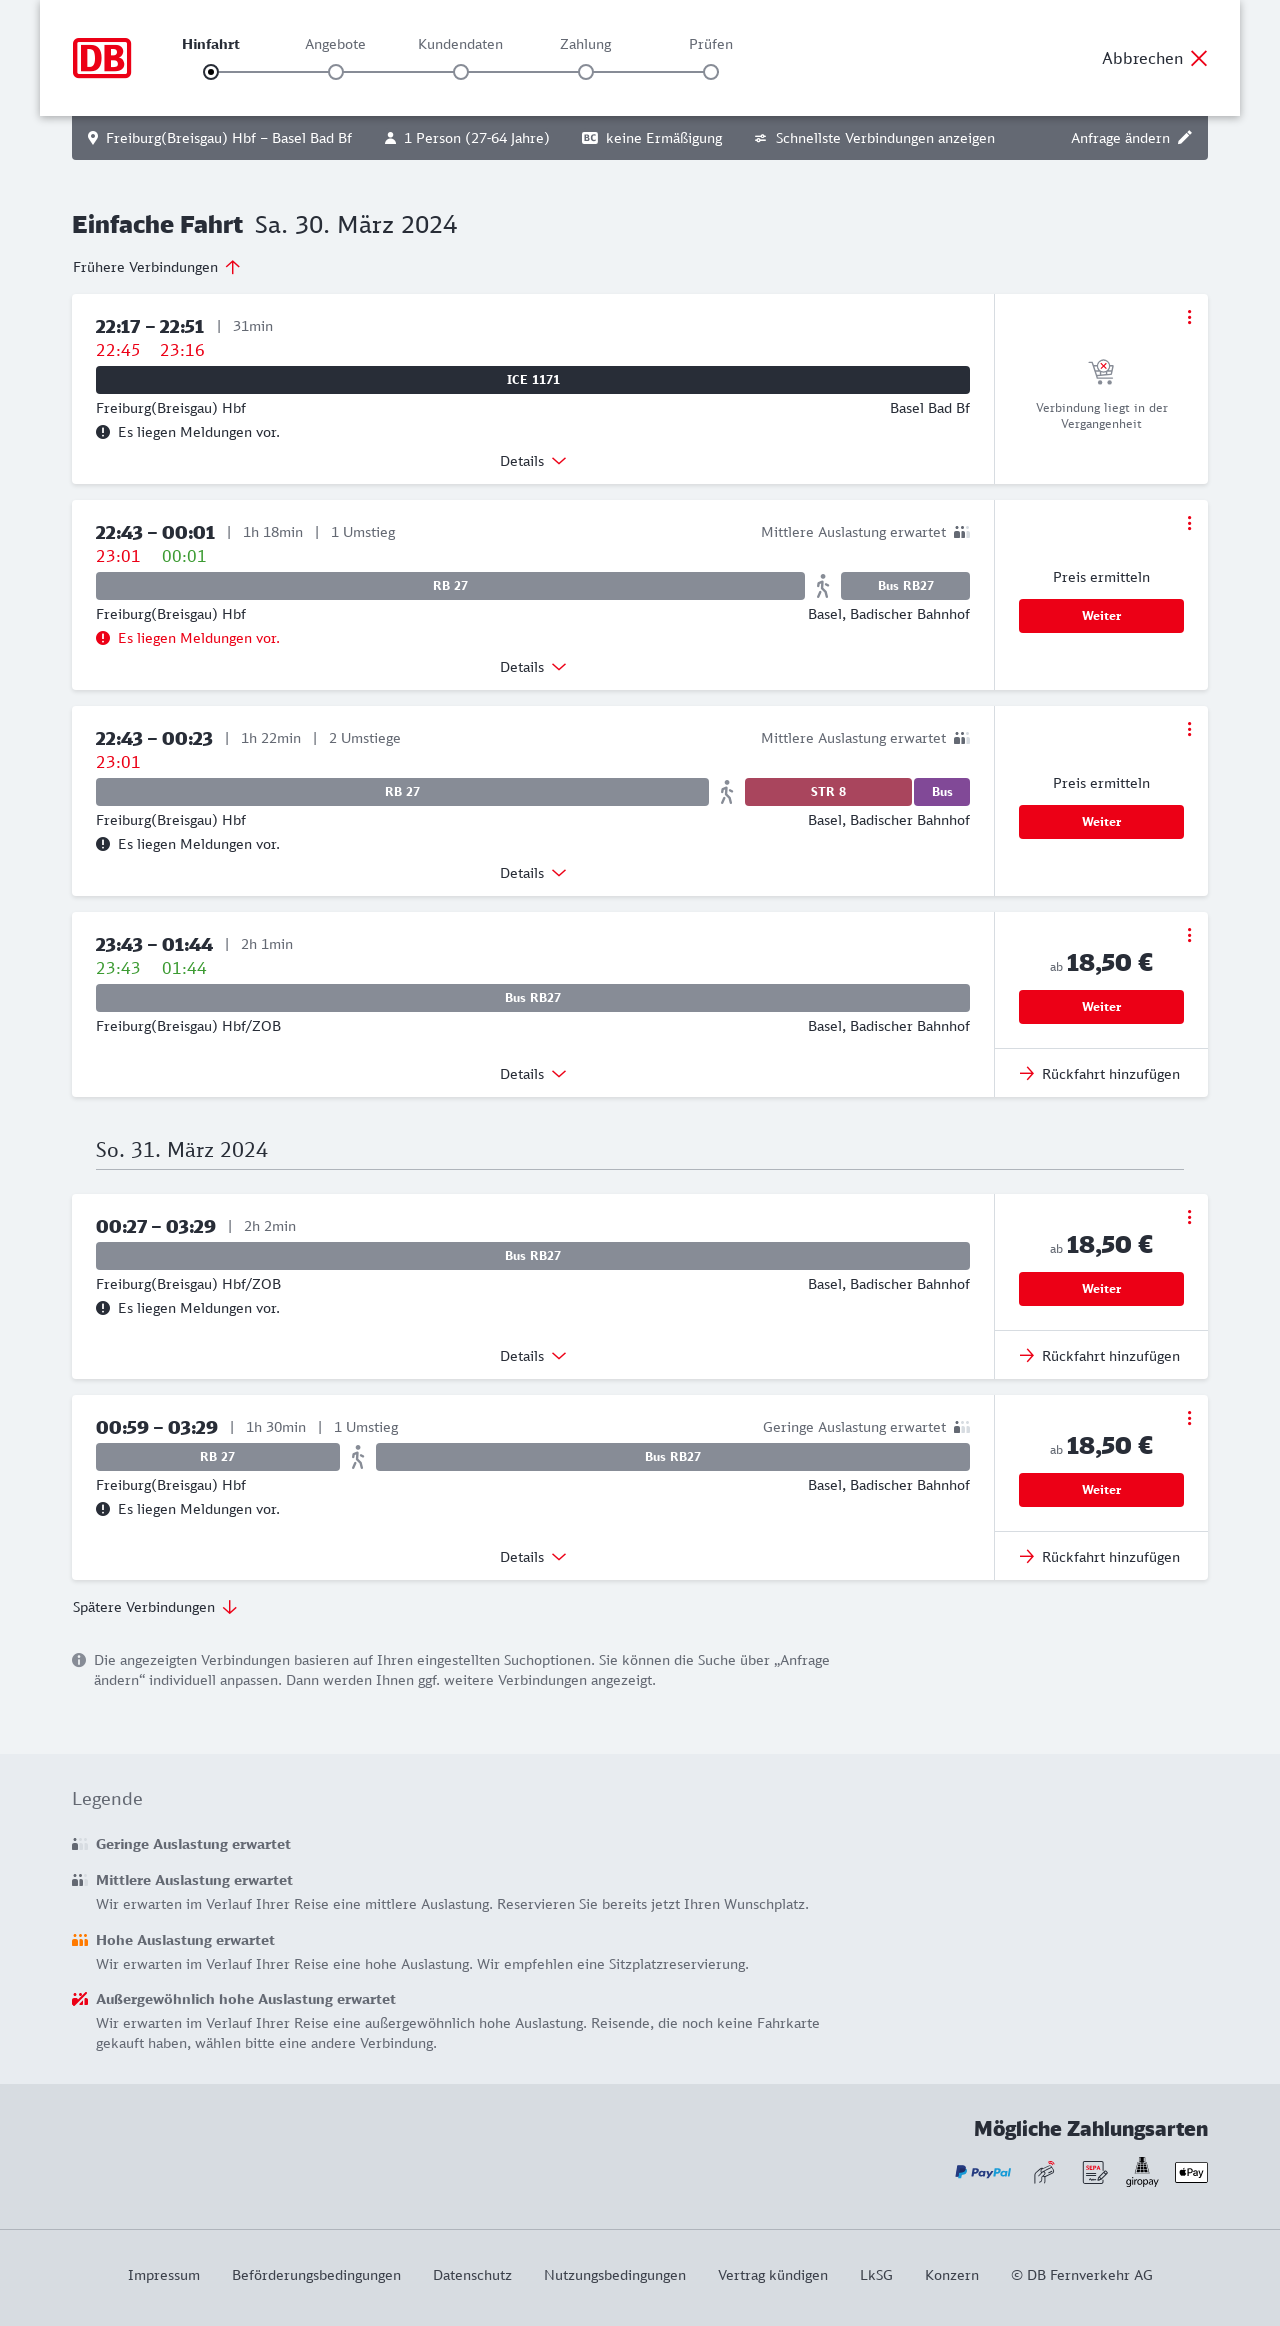Add Rückfahrt to the 00:59–03:29 connection

pos(1100,1557)
